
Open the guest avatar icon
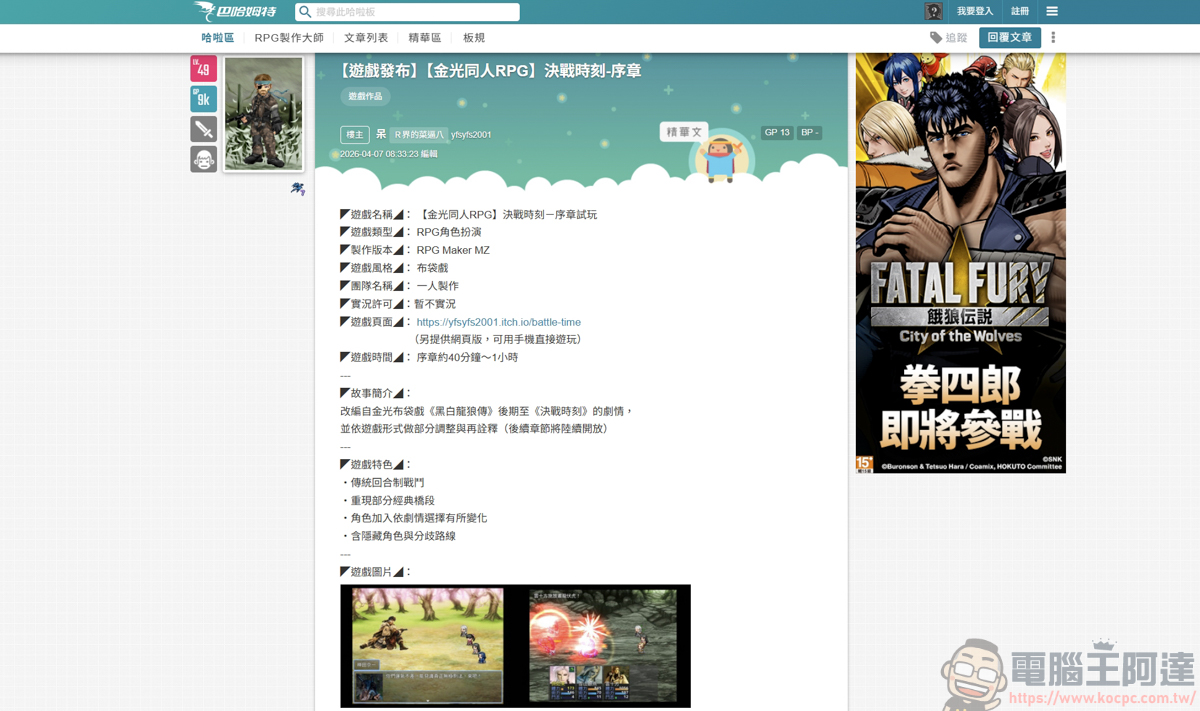pos(934,12)
